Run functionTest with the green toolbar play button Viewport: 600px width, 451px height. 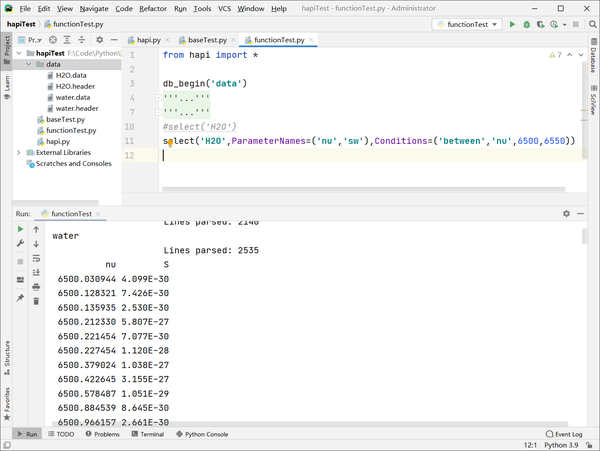tap(513, 23)
